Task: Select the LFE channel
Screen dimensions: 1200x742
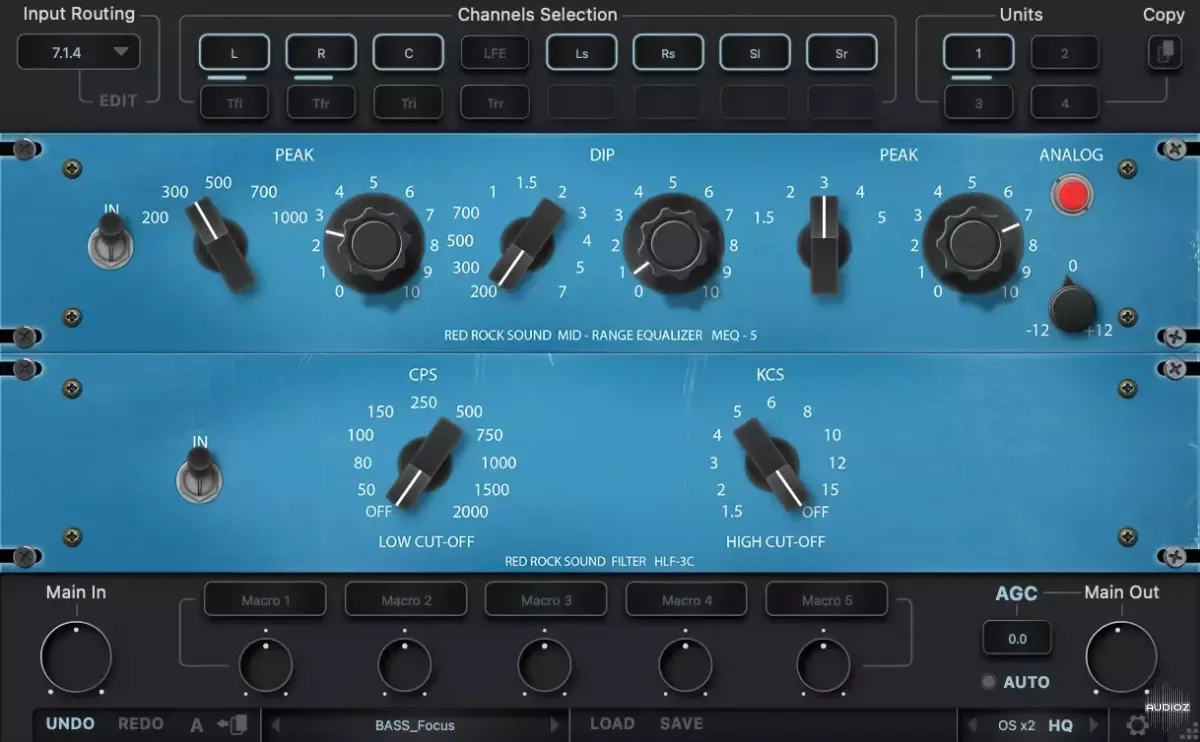Action: (x=495, y=53)
